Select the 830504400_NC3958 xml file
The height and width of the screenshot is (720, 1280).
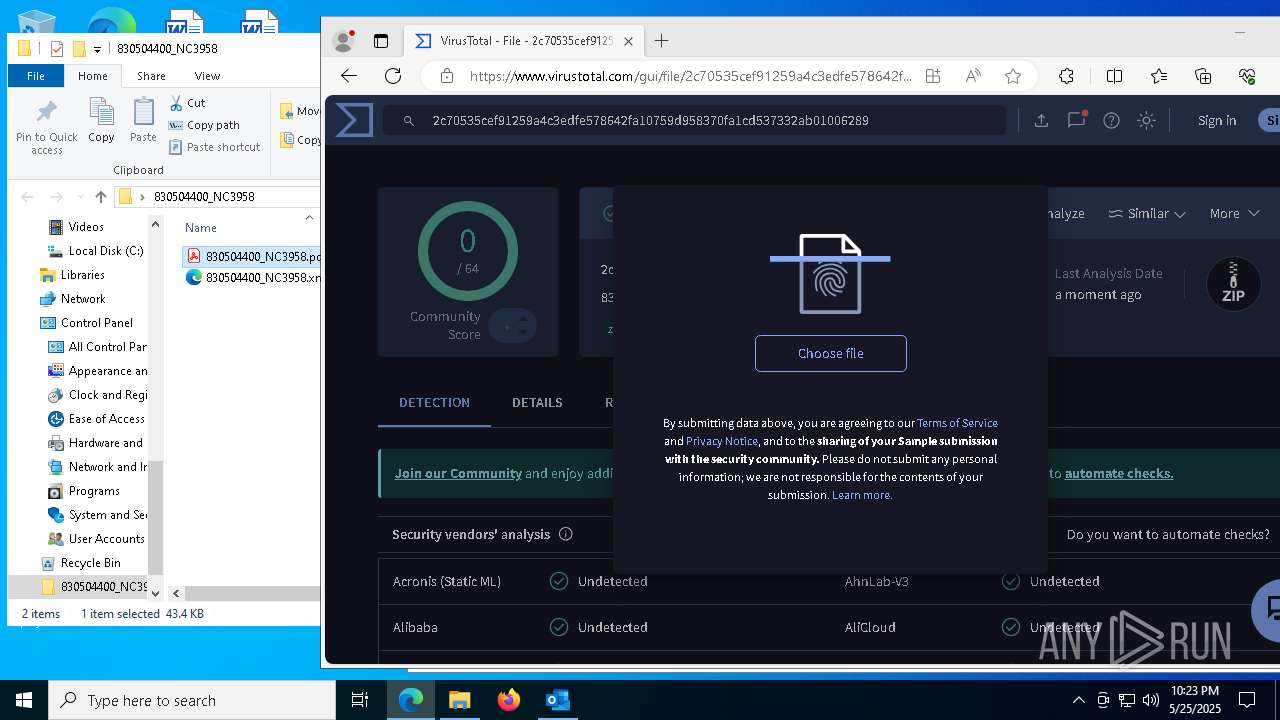(x=253, y=278)
